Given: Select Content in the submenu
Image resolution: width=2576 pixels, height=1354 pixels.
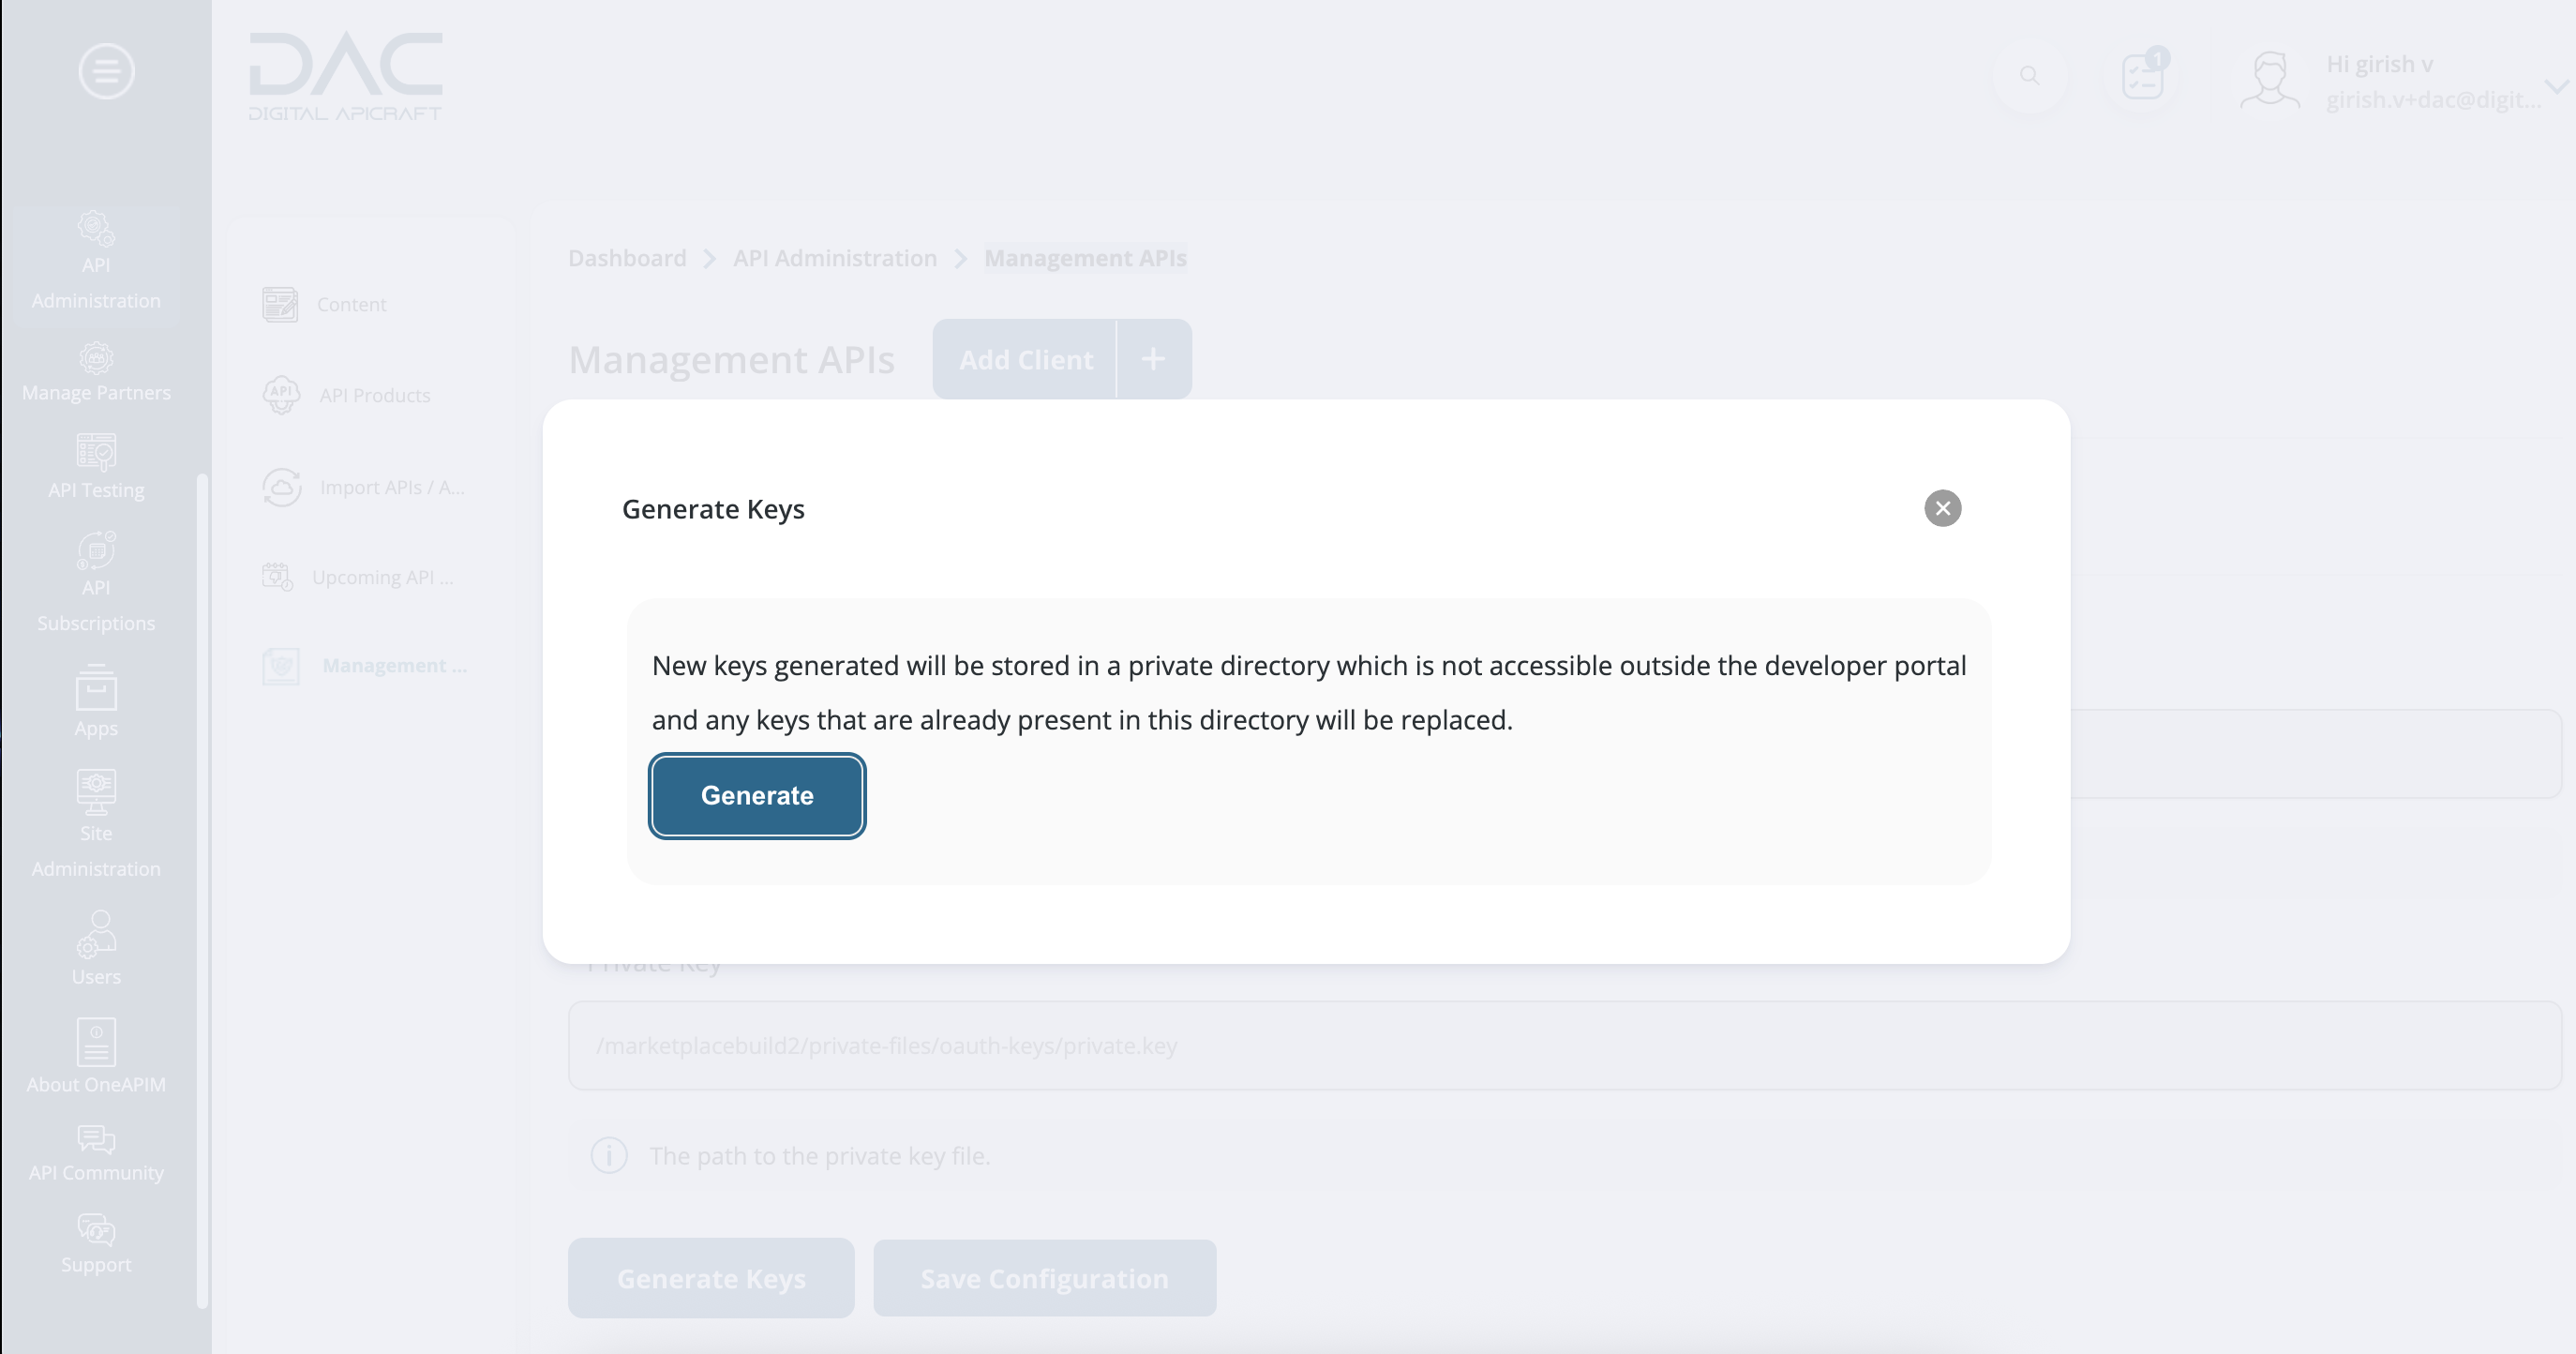Looking at the screenshot, I should click(351, 304).
